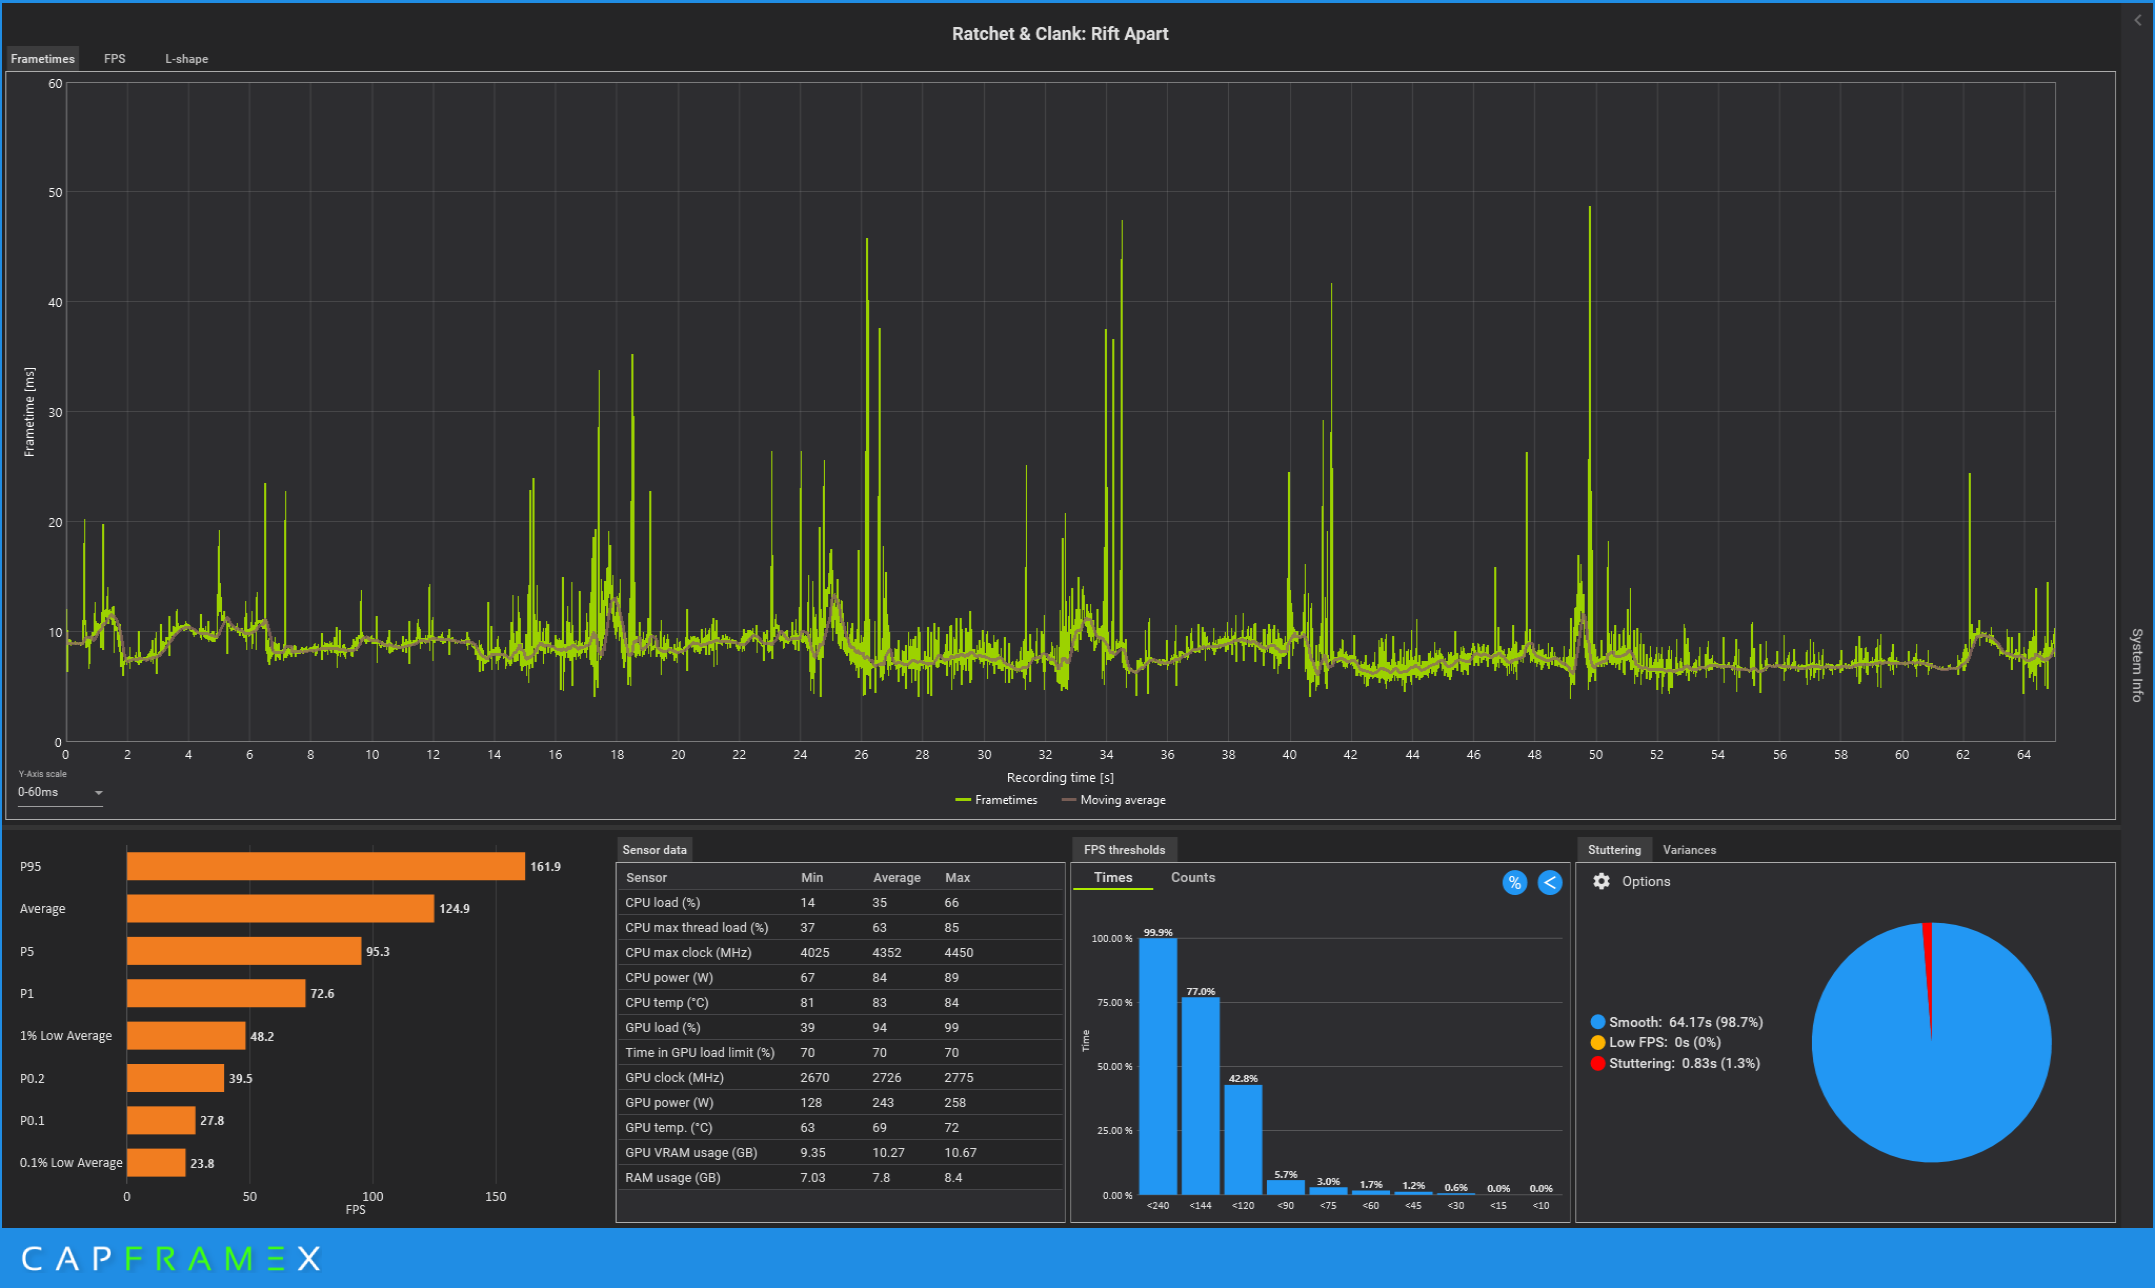This screenshot has width=2155, height=1288.
Task: Switch to the FPS chart tab
Action: tap(115, 59)
